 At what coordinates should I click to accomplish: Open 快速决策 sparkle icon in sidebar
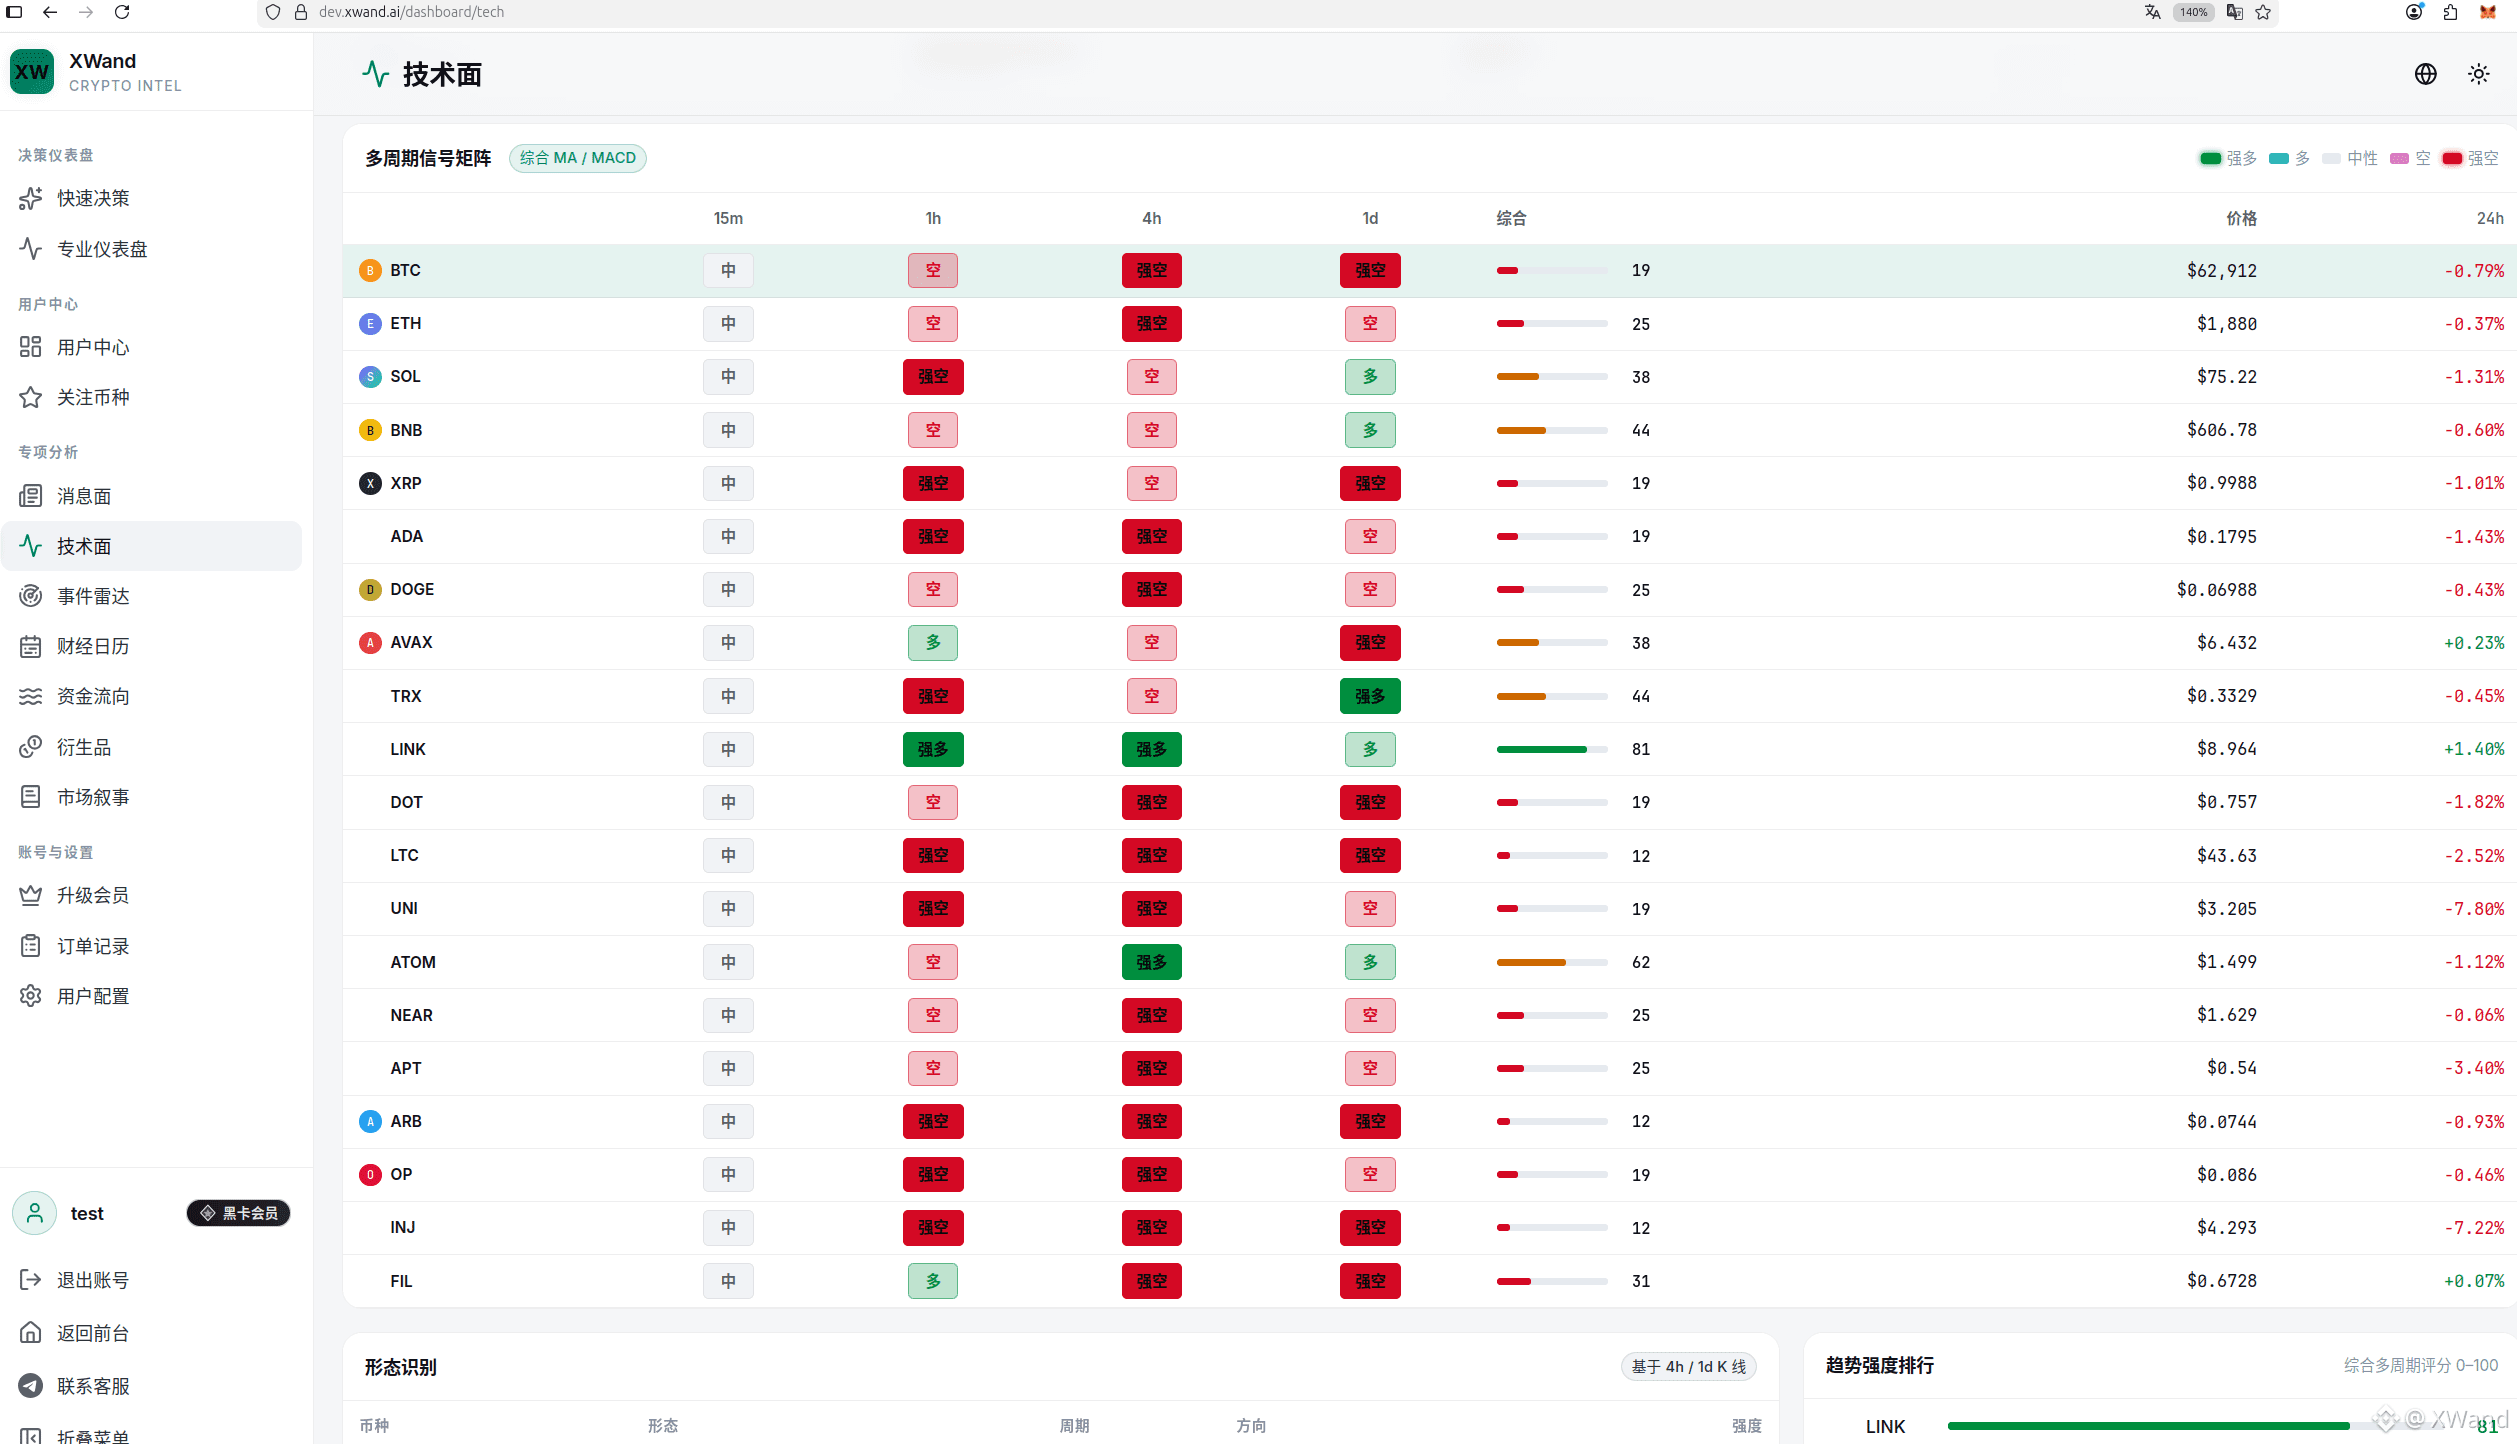(31, 198)
